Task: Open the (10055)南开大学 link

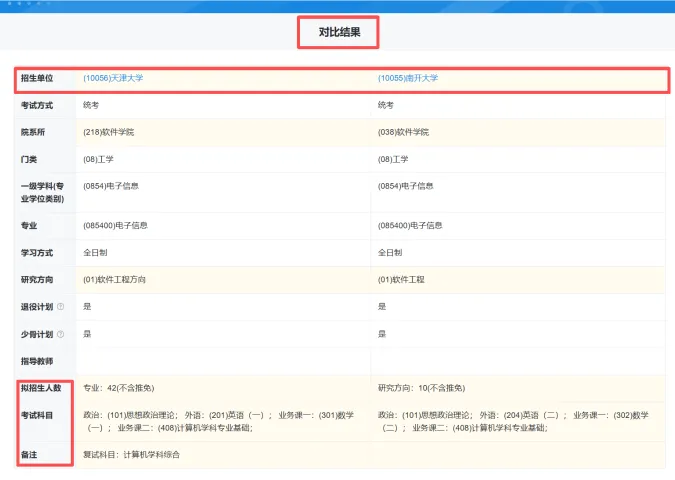Action: point(408,78)
